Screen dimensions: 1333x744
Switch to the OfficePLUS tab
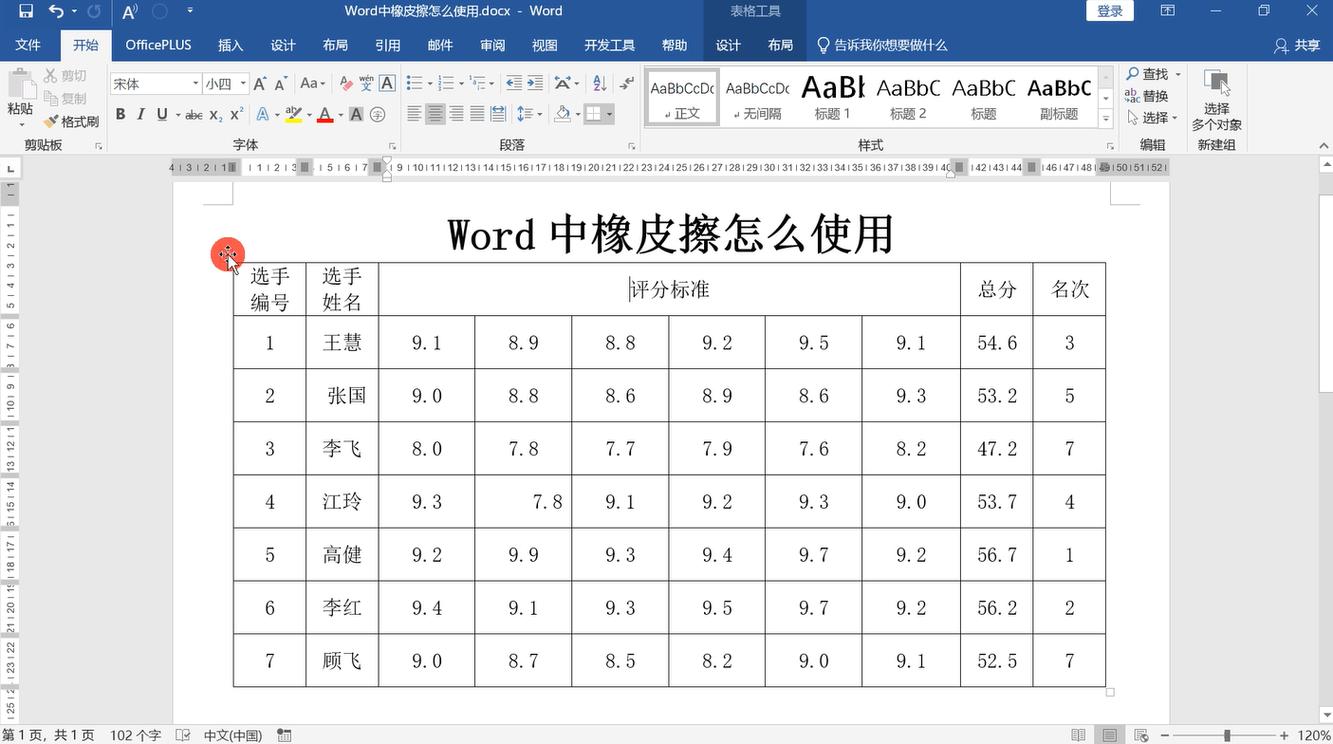(158, 45)
